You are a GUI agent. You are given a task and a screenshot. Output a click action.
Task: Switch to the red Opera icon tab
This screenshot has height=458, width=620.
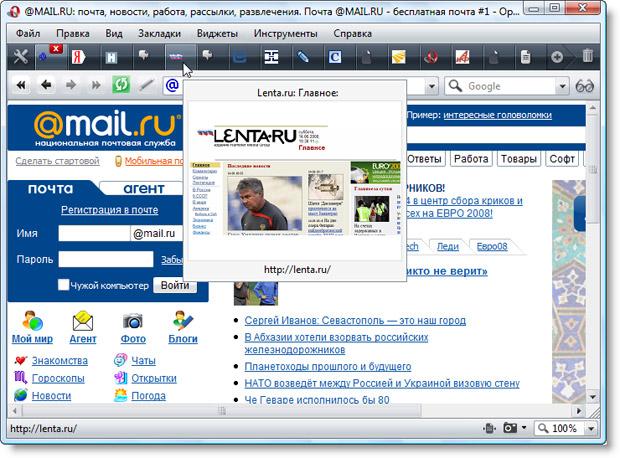(x=431, y=57)
